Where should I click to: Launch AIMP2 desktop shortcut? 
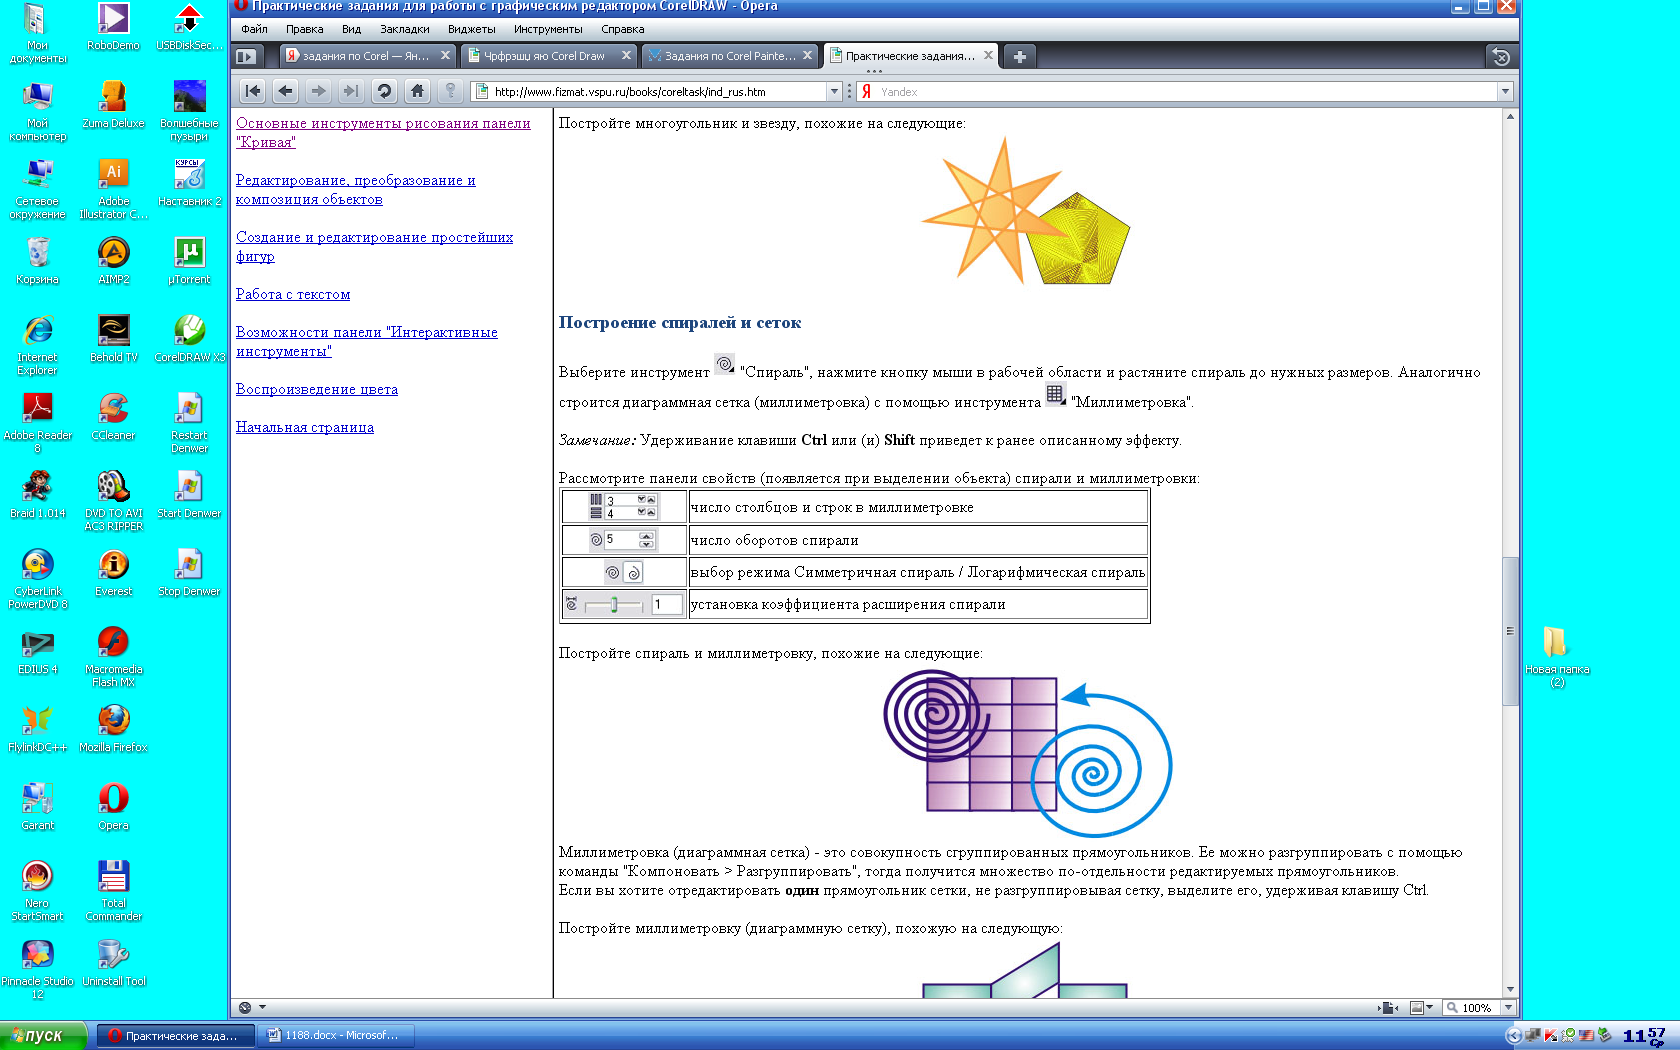(x=113, y=261)
